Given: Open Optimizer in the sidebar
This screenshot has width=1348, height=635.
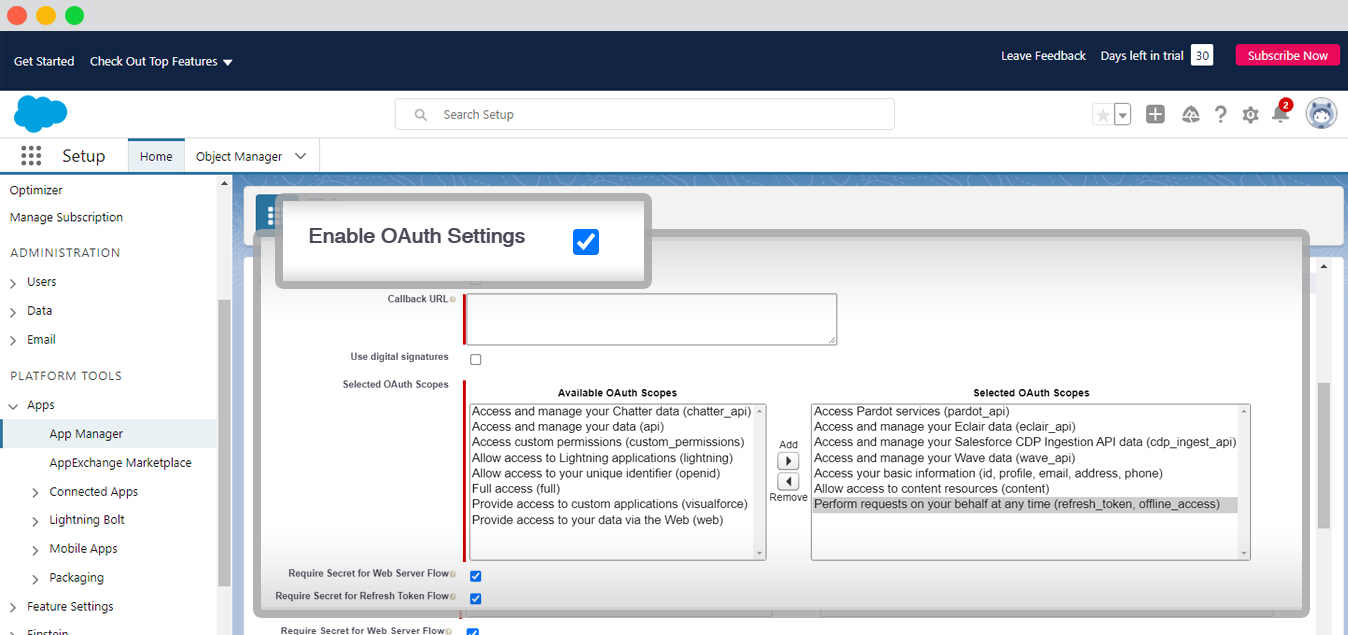Looking at the screenshot, I should pyautogui.click(x=36, y=190).
